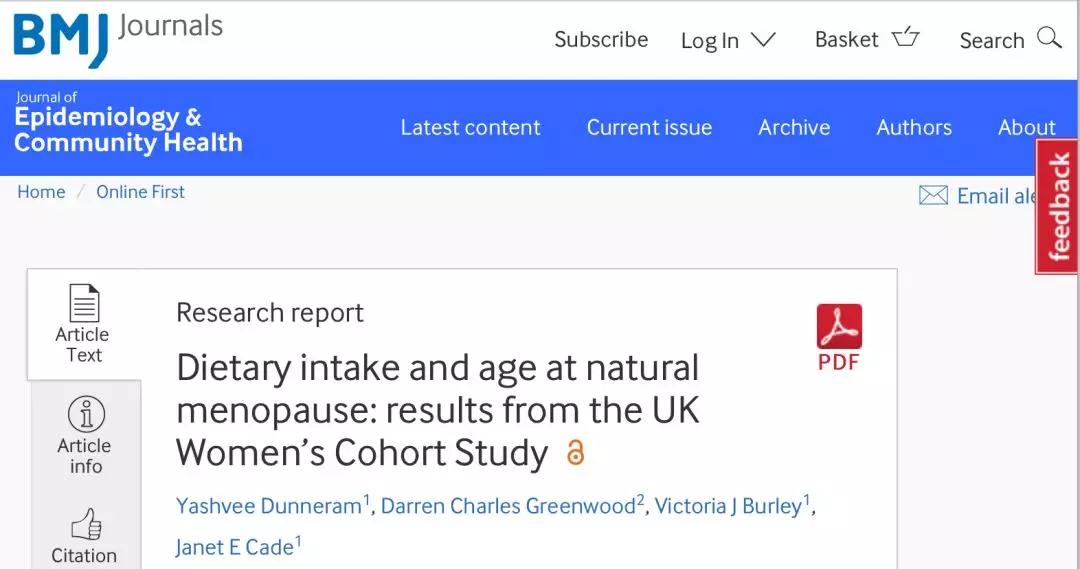
Task: Go to Latest content menu
Action: (x=470, y=127)
